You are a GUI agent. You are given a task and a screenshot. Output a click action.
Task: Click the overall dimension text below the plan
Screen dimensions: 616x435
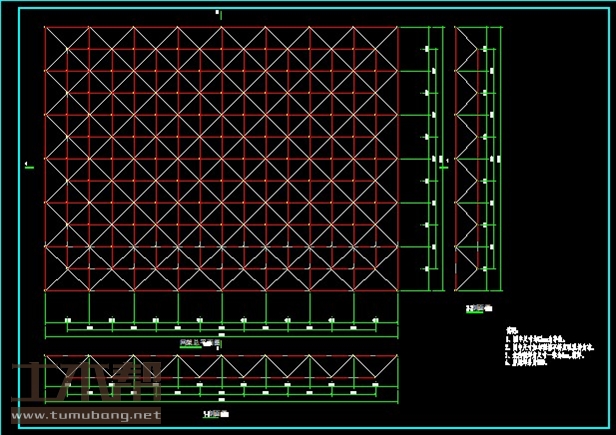pyautogui.click(x=221, y=333)
